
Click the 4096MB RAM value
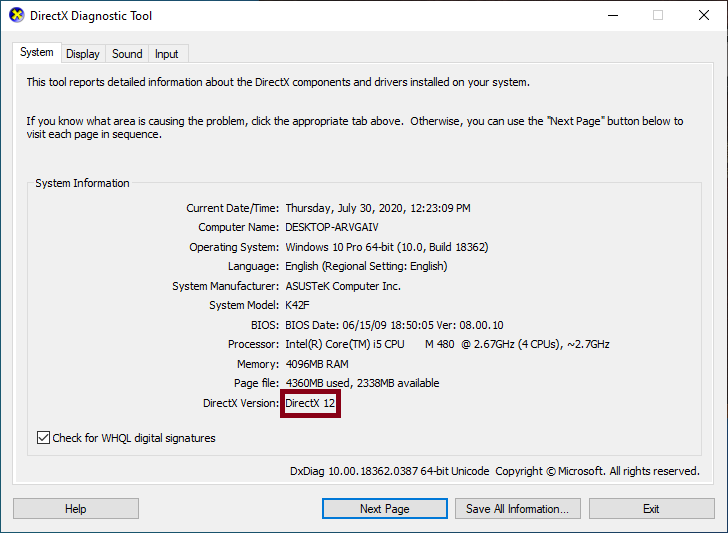pos(317,364)
